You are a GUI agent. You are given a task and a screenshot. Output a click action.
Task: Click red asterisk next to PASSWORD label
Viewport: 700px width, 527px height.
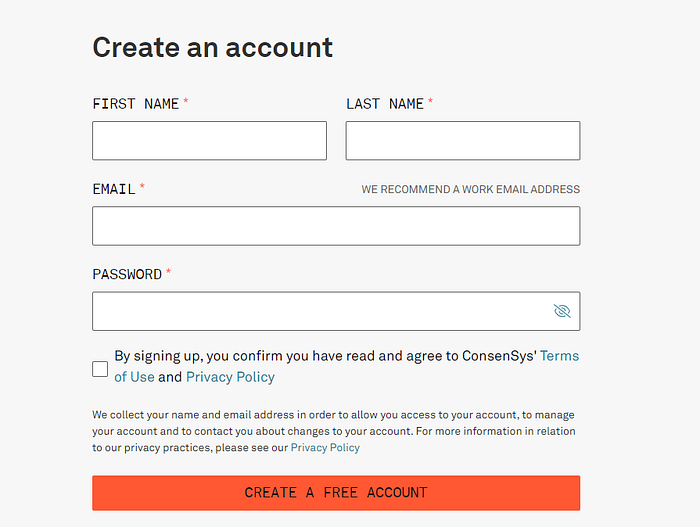tap(168, 272)
